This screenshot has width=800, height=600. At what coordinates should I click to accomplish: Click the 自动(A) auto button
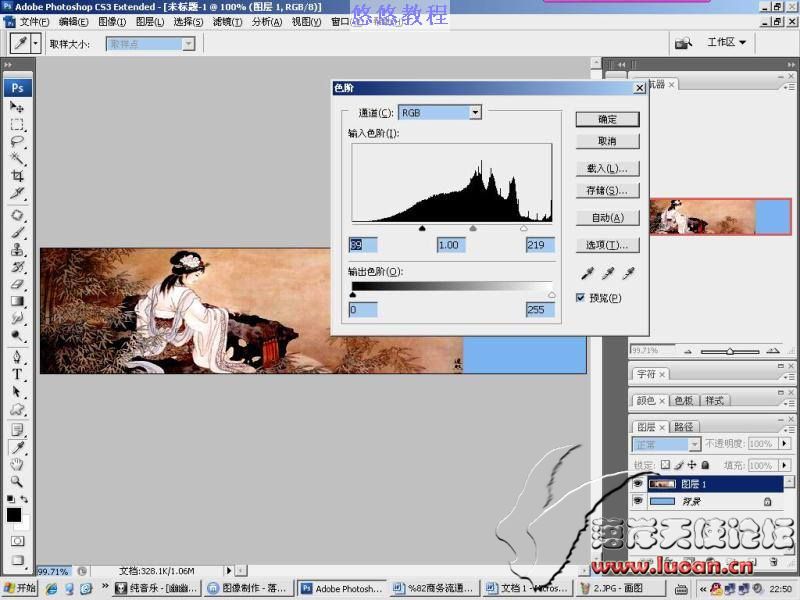[607, 218]
